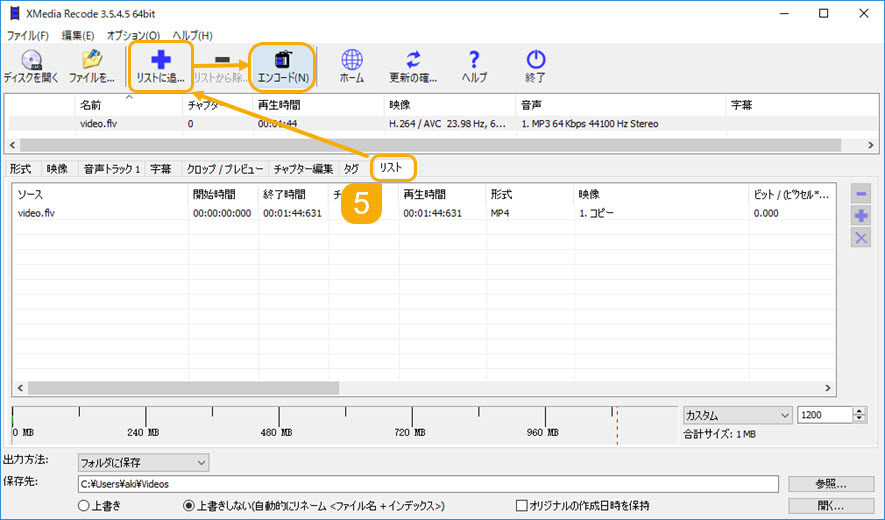Click the 参照... browse button

(830, 484)
